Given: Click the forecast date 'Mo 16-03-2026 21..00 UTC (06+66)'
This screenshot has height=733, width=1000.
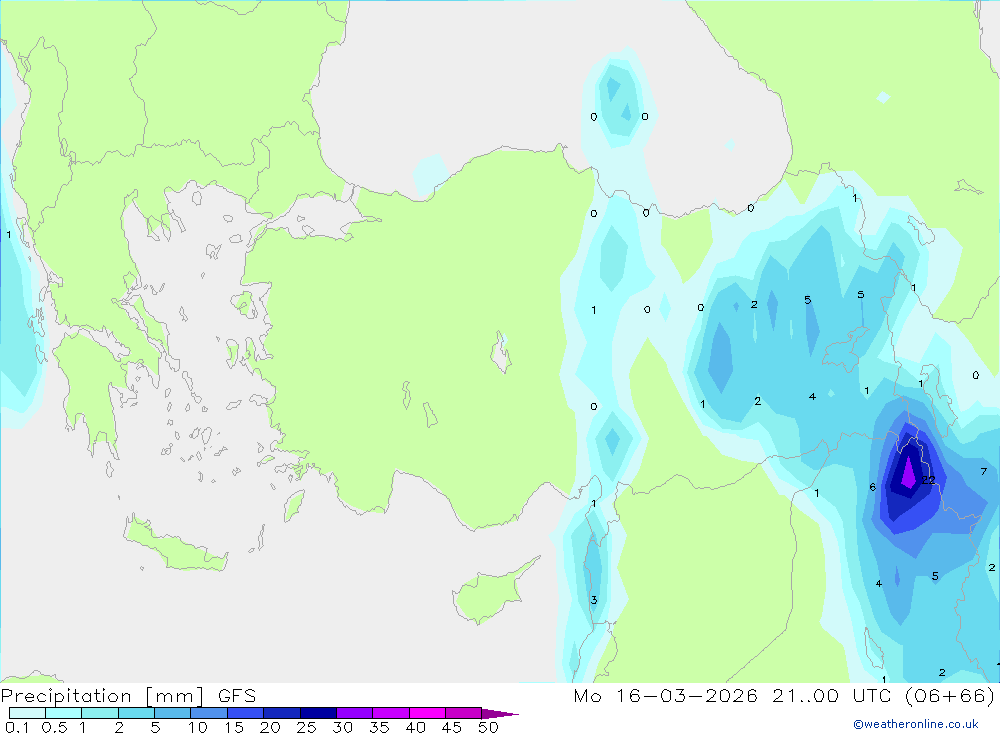Looking at the screenshot, I should [x=784, y=695].
